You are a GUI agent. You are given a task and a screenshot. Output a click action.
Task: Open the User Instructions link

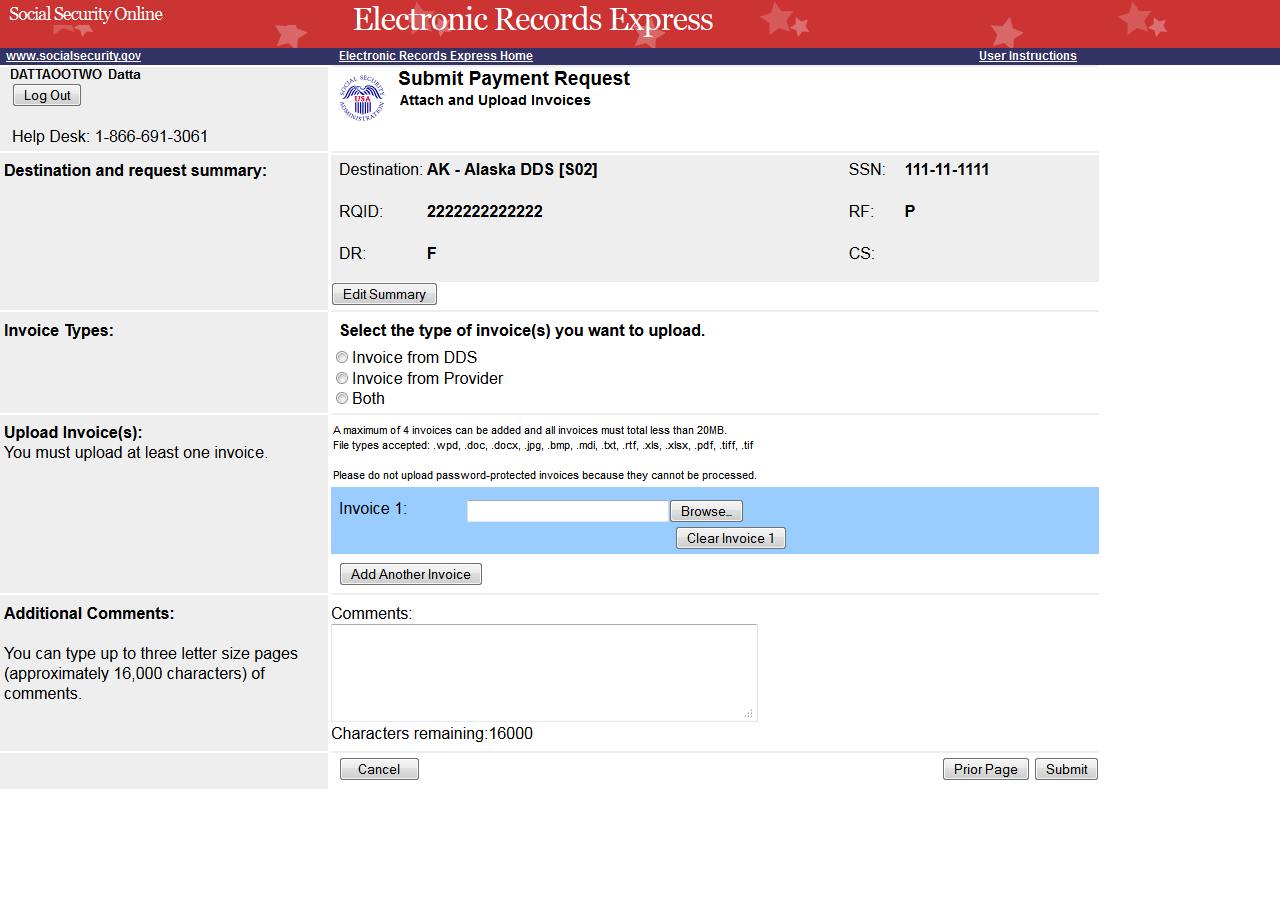[x=1027, y=57]
